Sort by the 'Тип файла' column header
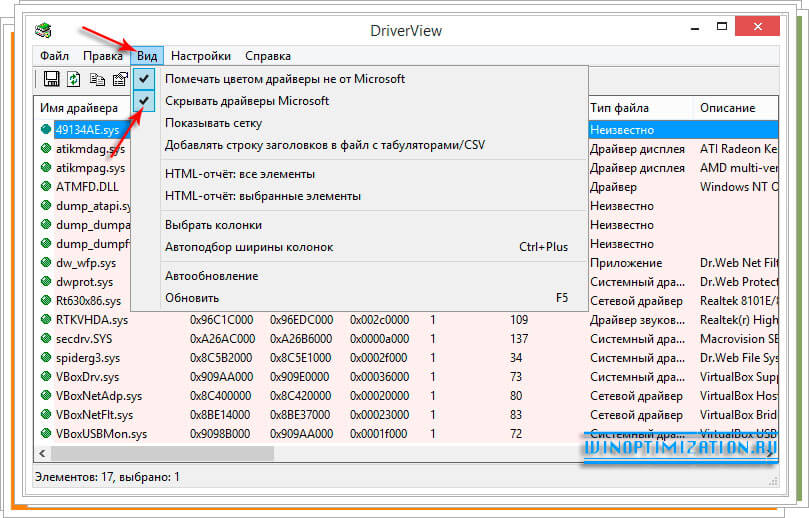The image size is (809, 518). [619, 108]
